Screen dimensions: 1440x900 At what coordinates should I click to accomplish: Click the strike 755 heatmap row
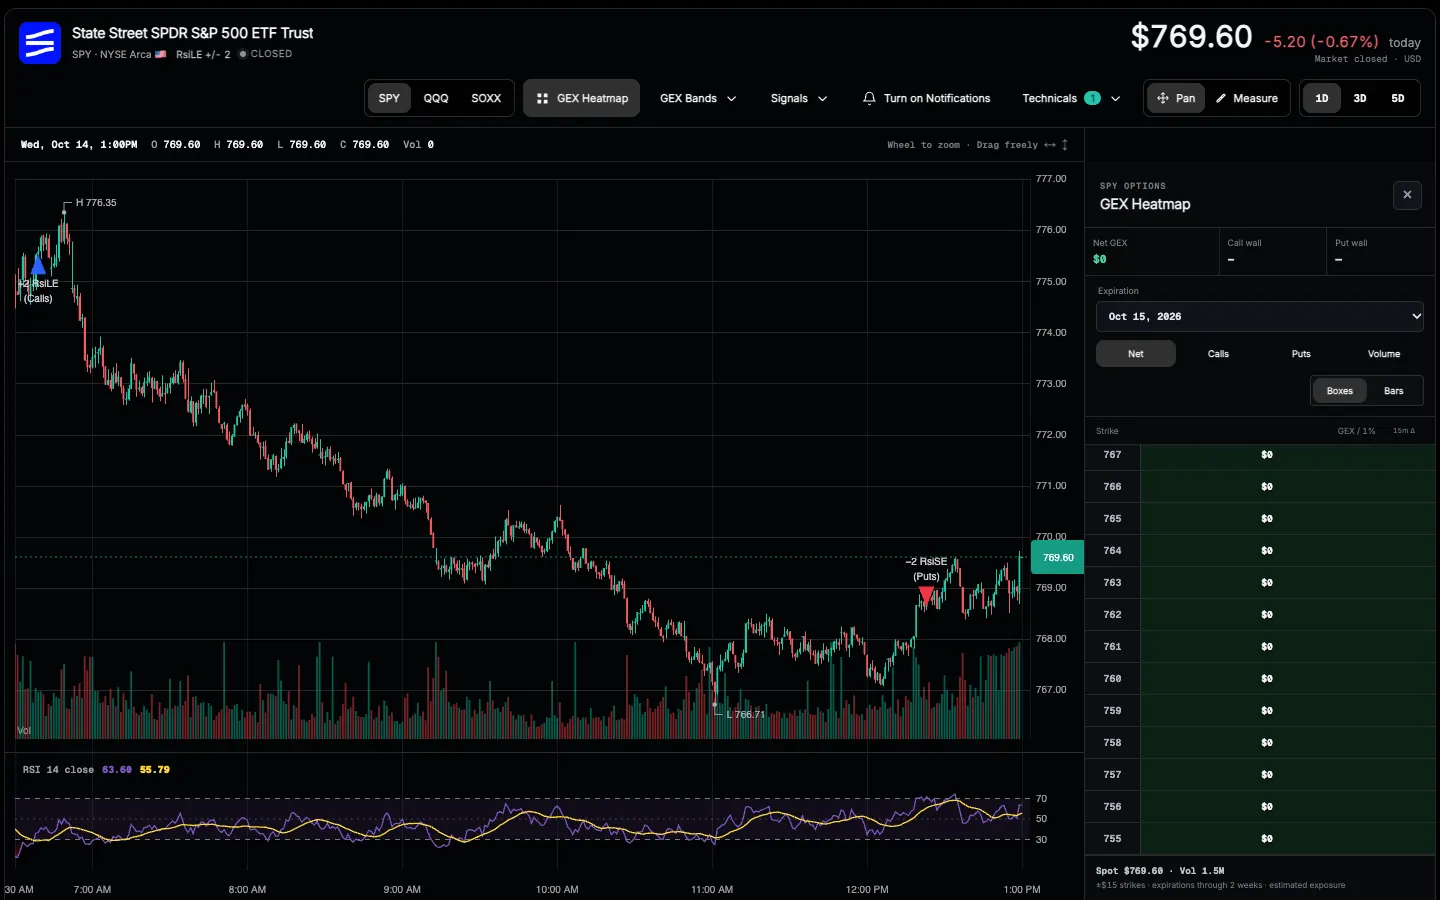coord(1262,839)
